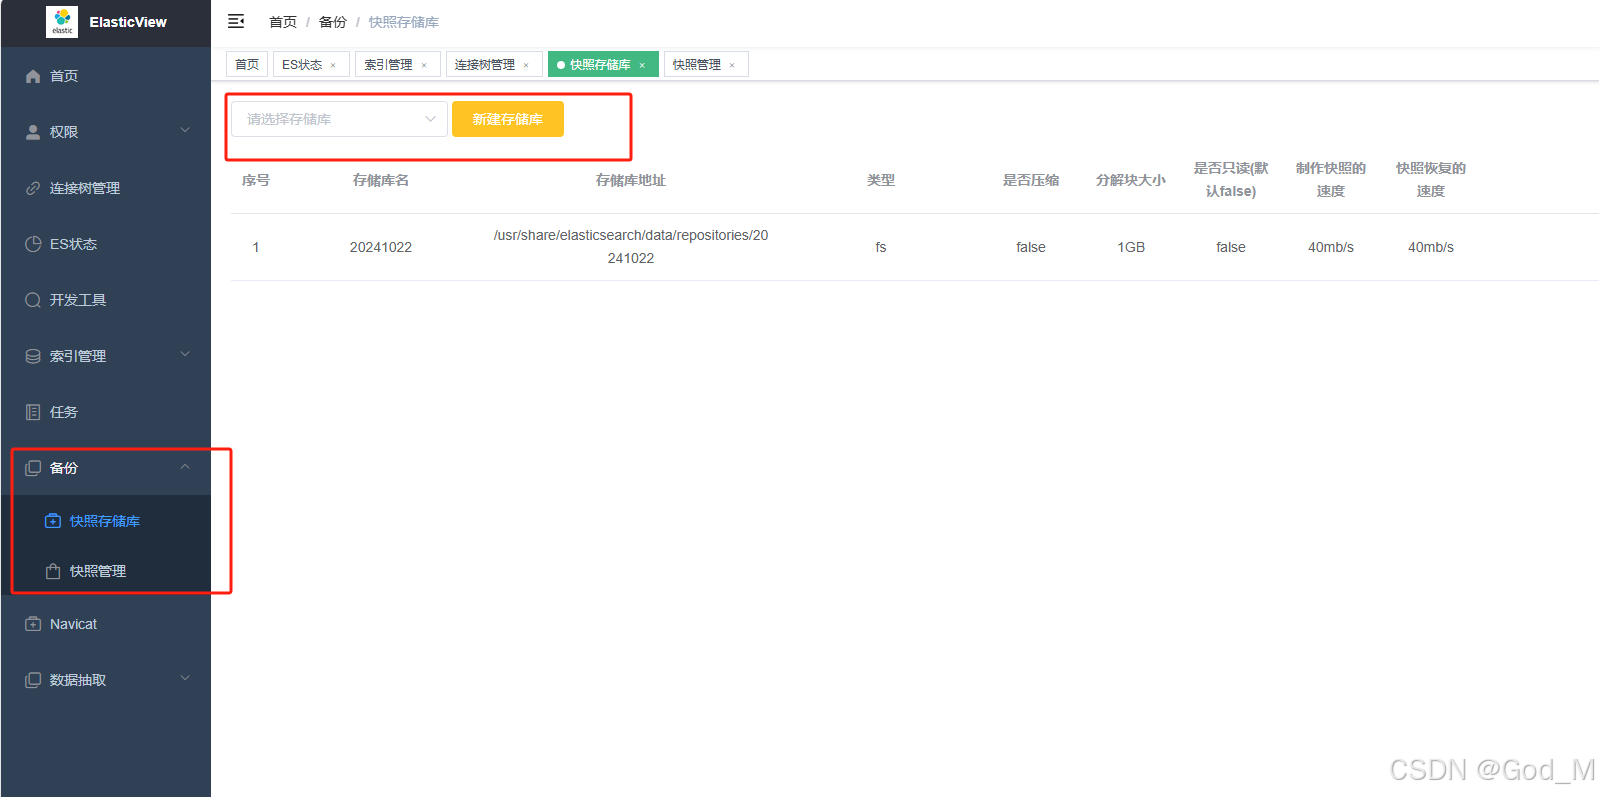1599x797 pixels.
Task: Click the search icon beside 开发工具
Action: click(33, 300)
